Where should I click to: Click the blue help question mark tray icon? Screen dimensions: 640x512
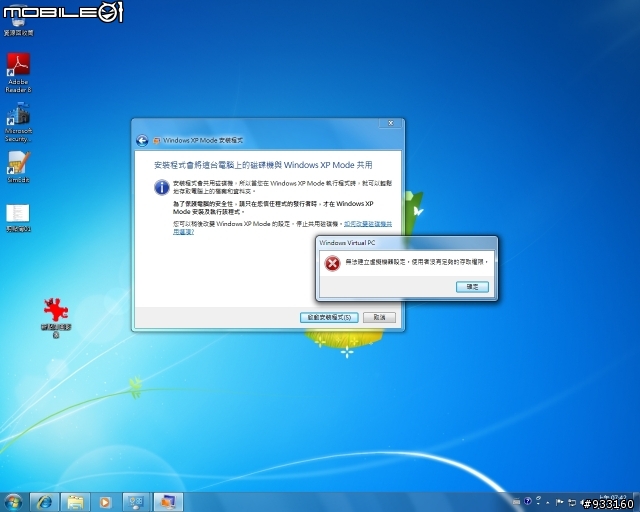pyautogui.click(x=528, y=501)
